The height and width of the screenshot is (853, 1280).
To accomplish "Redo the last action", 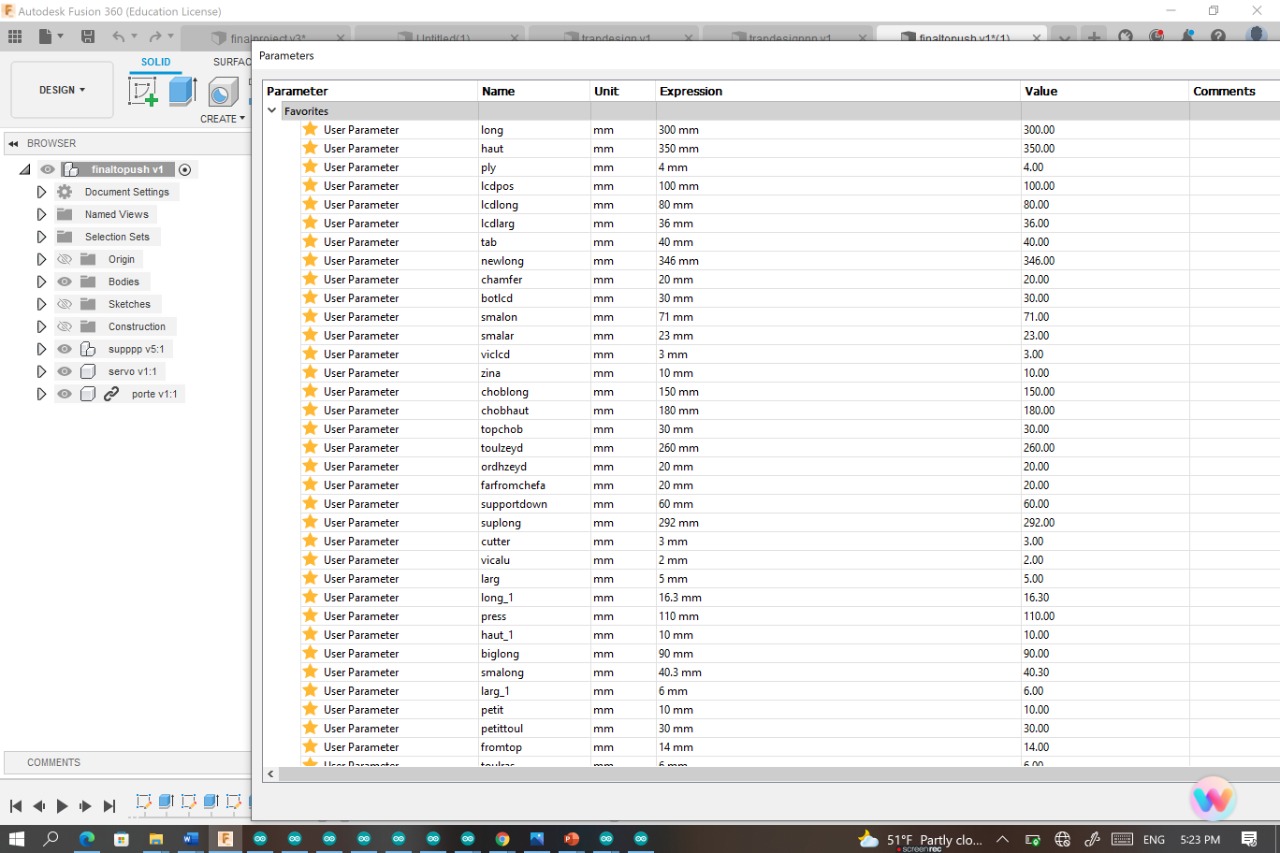I will (155, 37).
